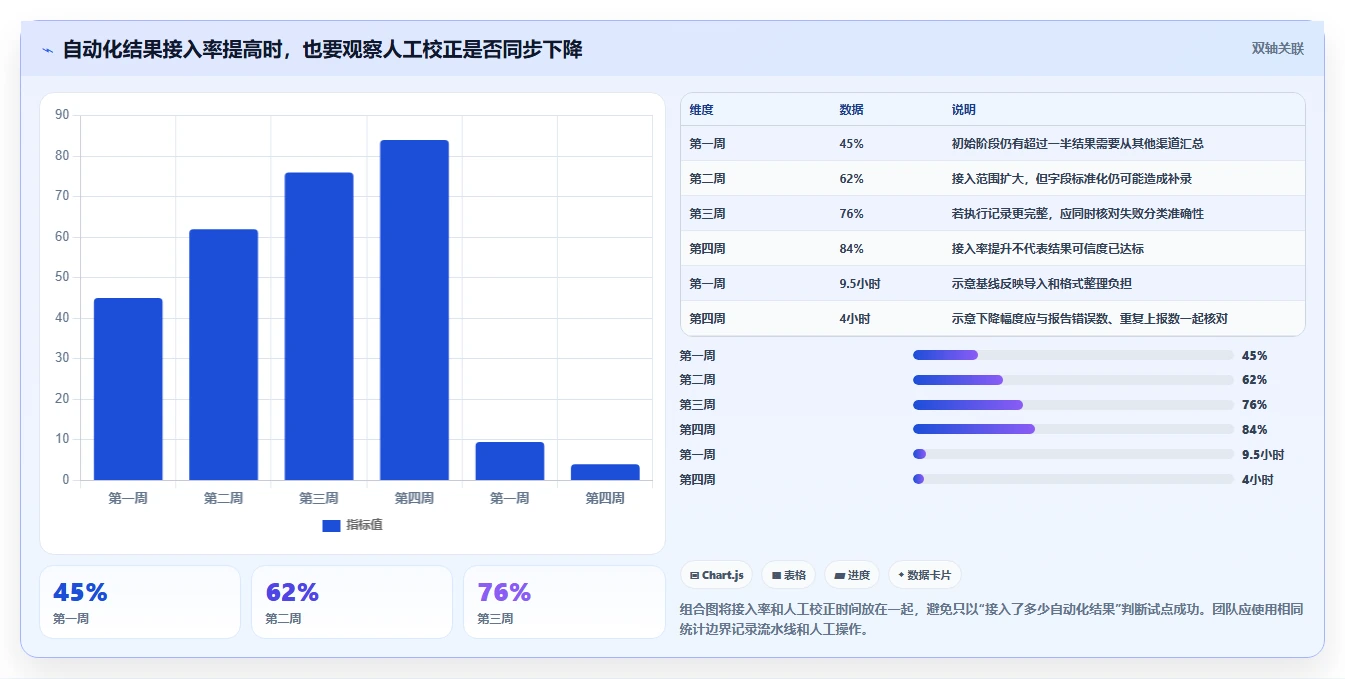Click the 84% value beside the progress bar

coord(1254,430)
